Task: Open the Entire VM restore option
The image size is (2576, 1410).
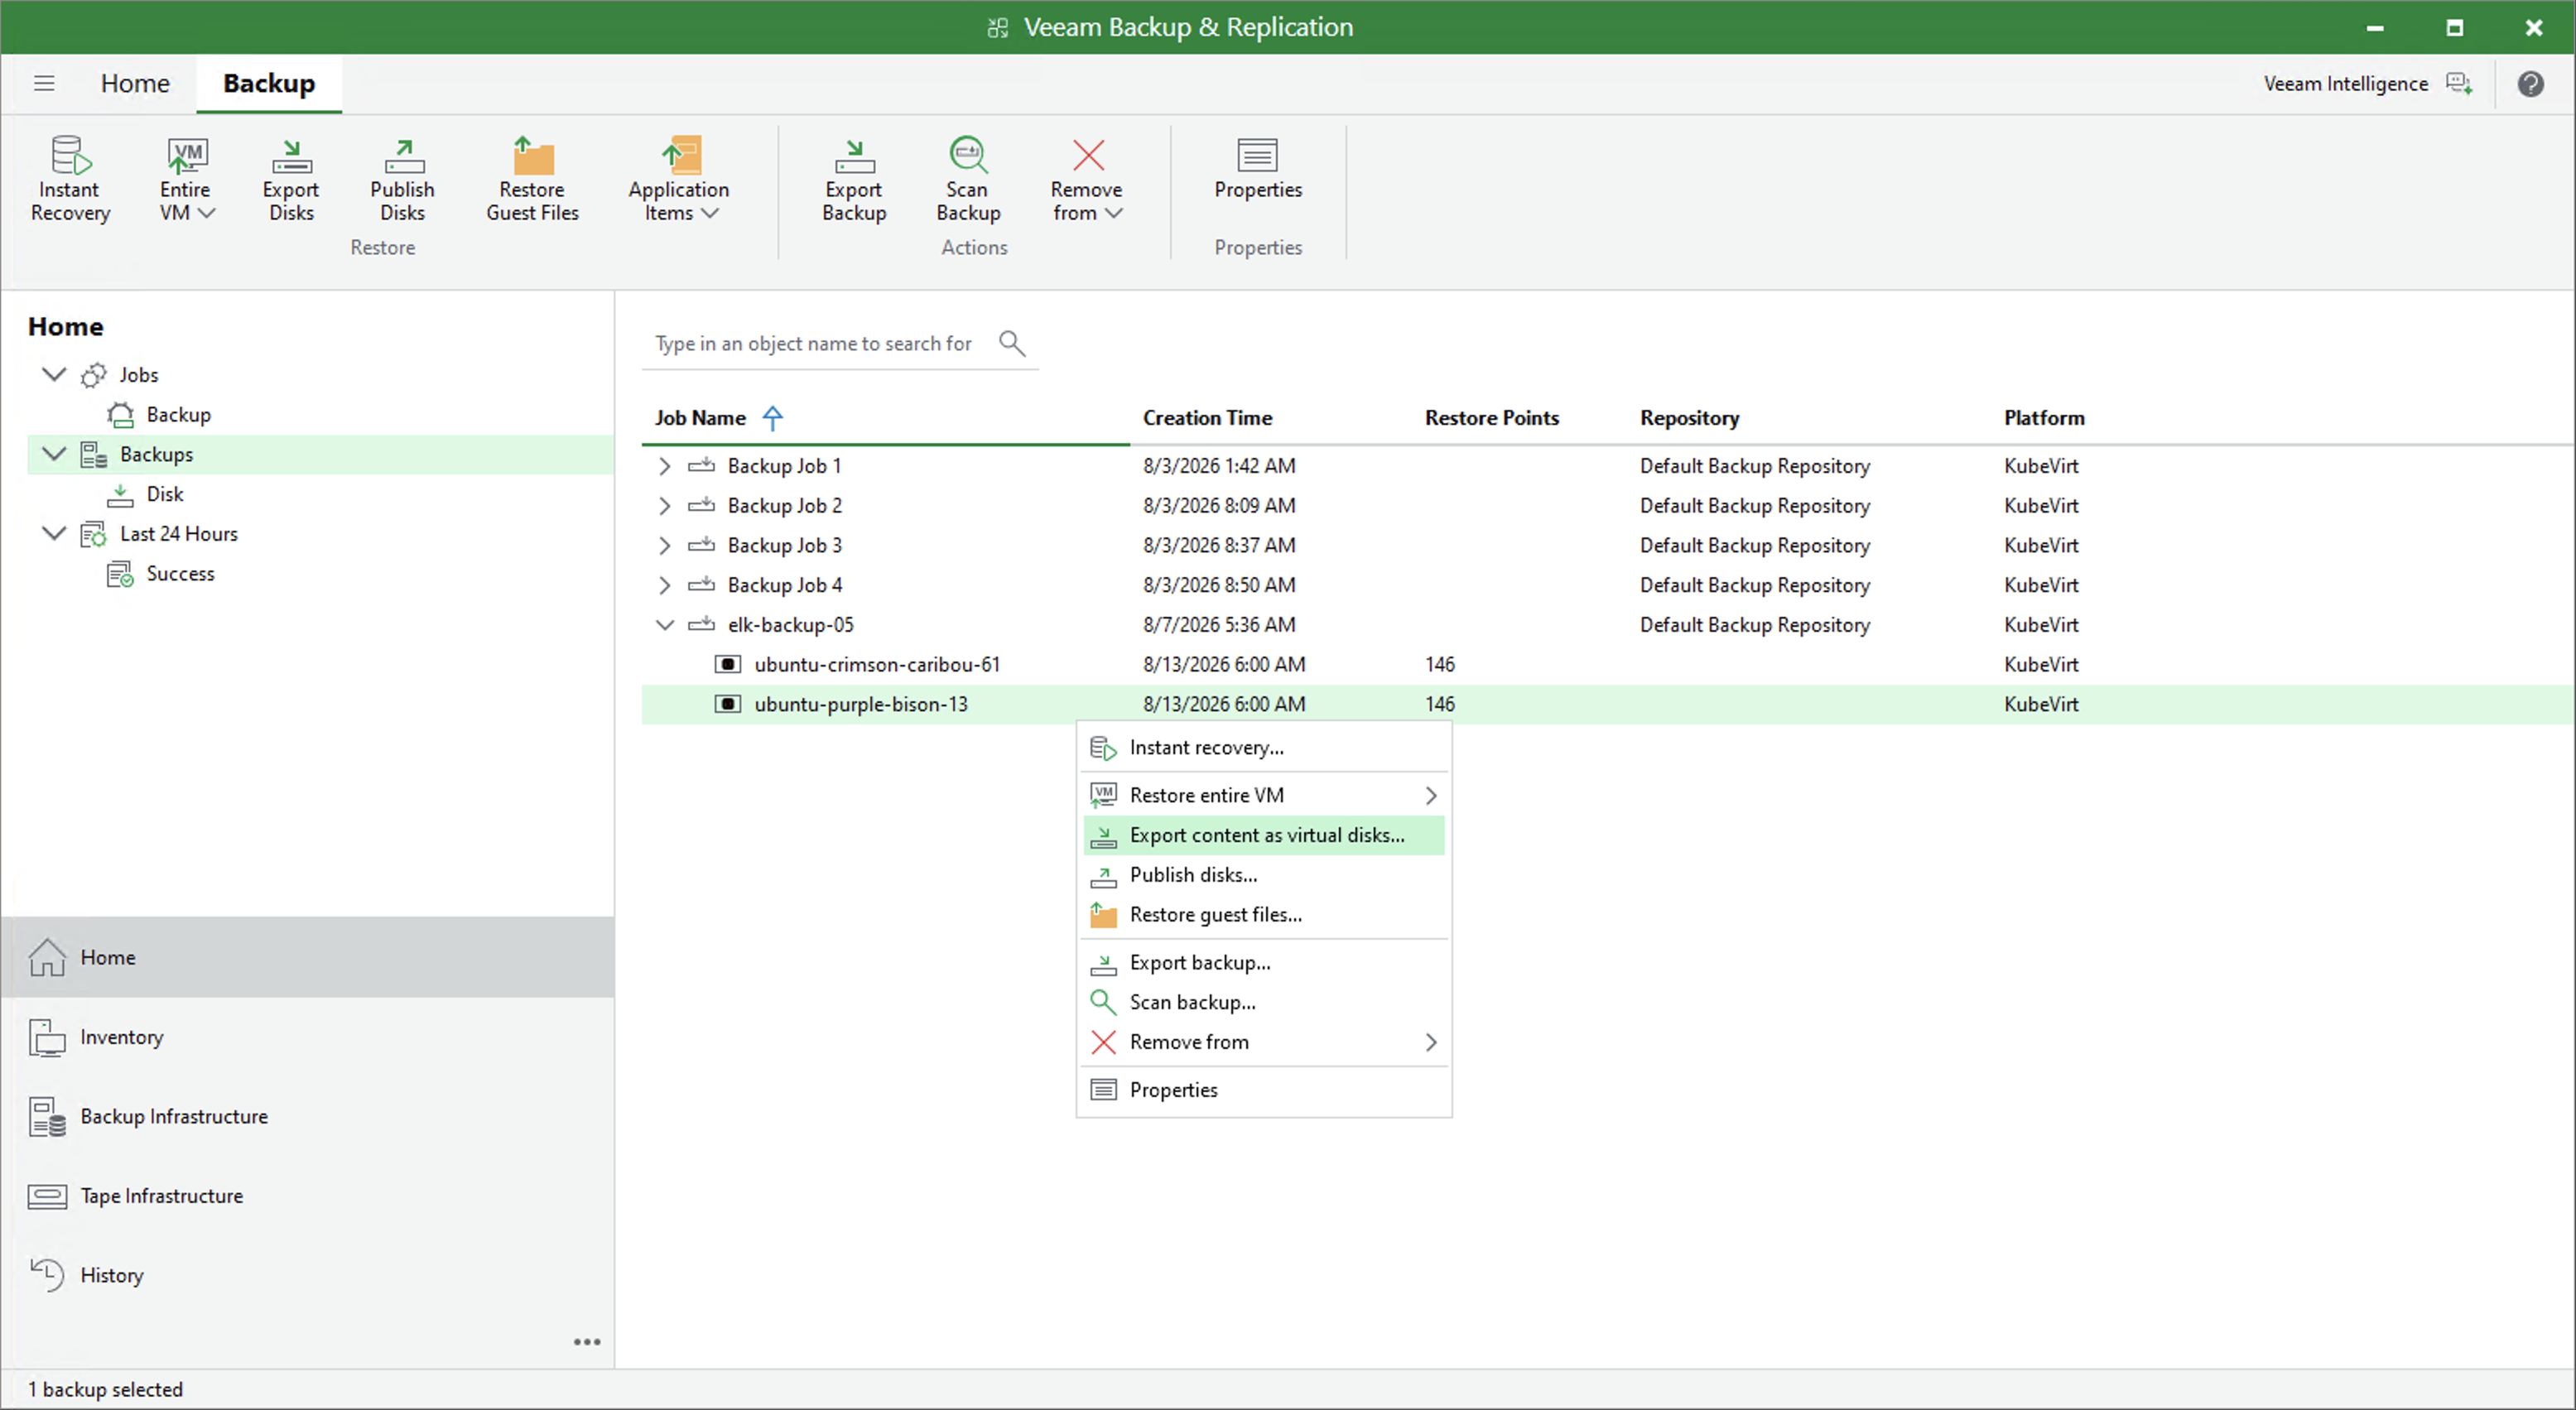Action: pyautogui.click(x=186, y=179)
